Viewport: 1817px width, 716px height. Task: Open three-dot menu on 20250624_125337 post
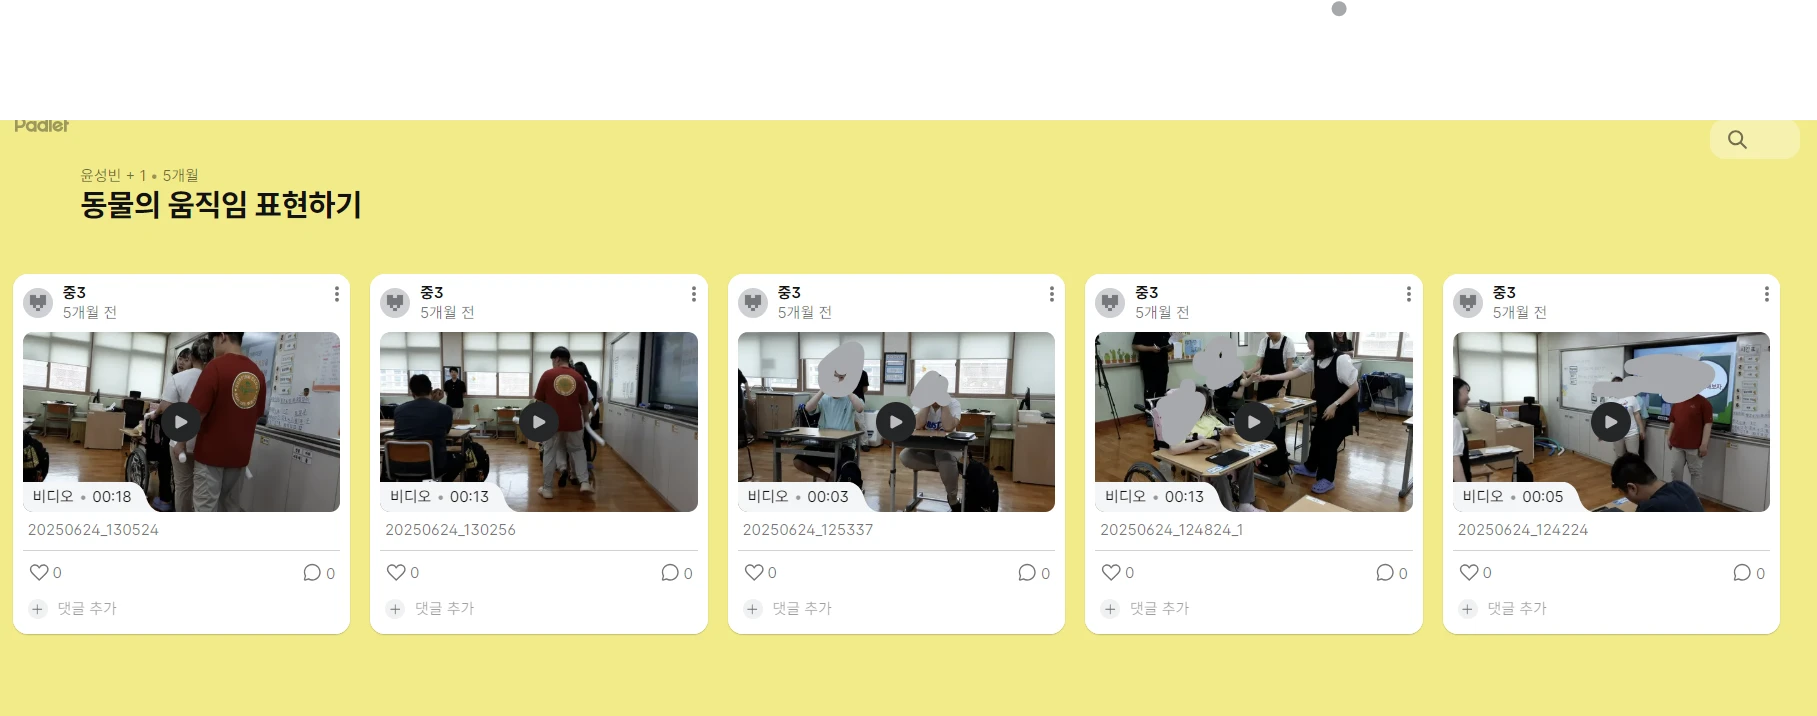click(1052, 294)
